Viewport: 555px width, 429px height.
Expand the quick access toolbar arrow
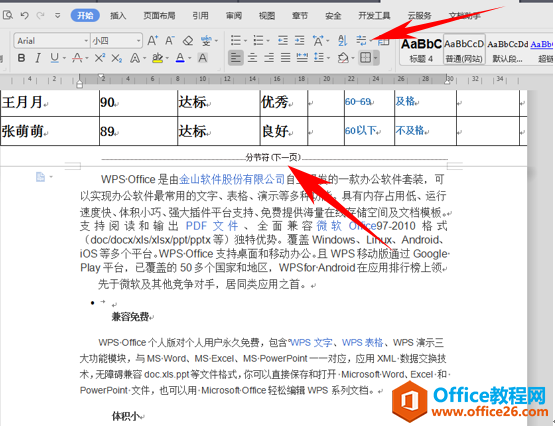(x=57, y=16)
